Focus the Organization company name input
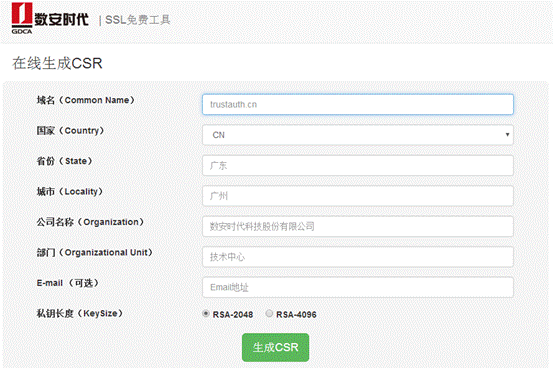This screenshot has height=368, width=553. tap(358, 226)
